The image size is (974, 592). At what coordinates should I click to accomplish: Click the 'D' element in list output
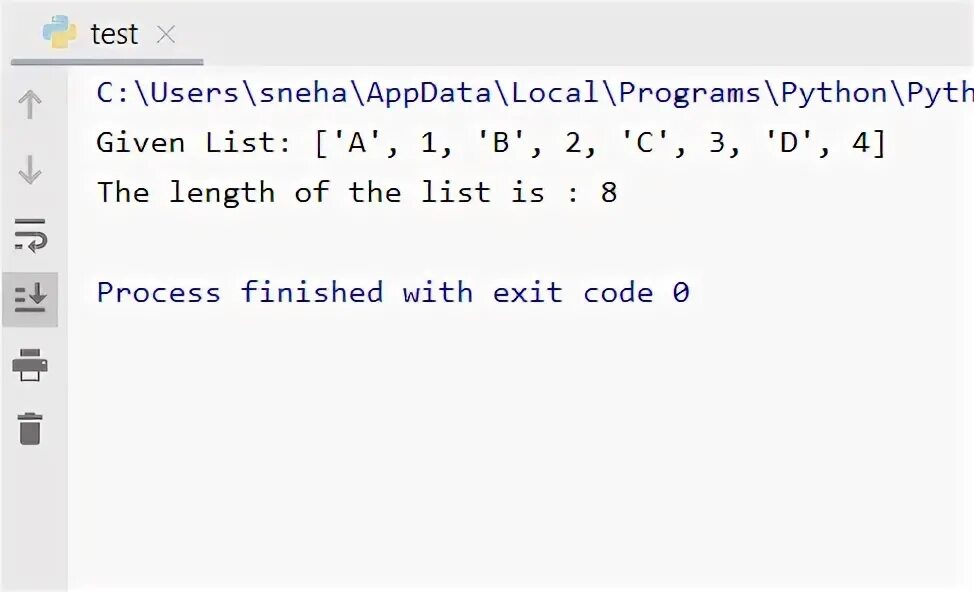(788, 143)
